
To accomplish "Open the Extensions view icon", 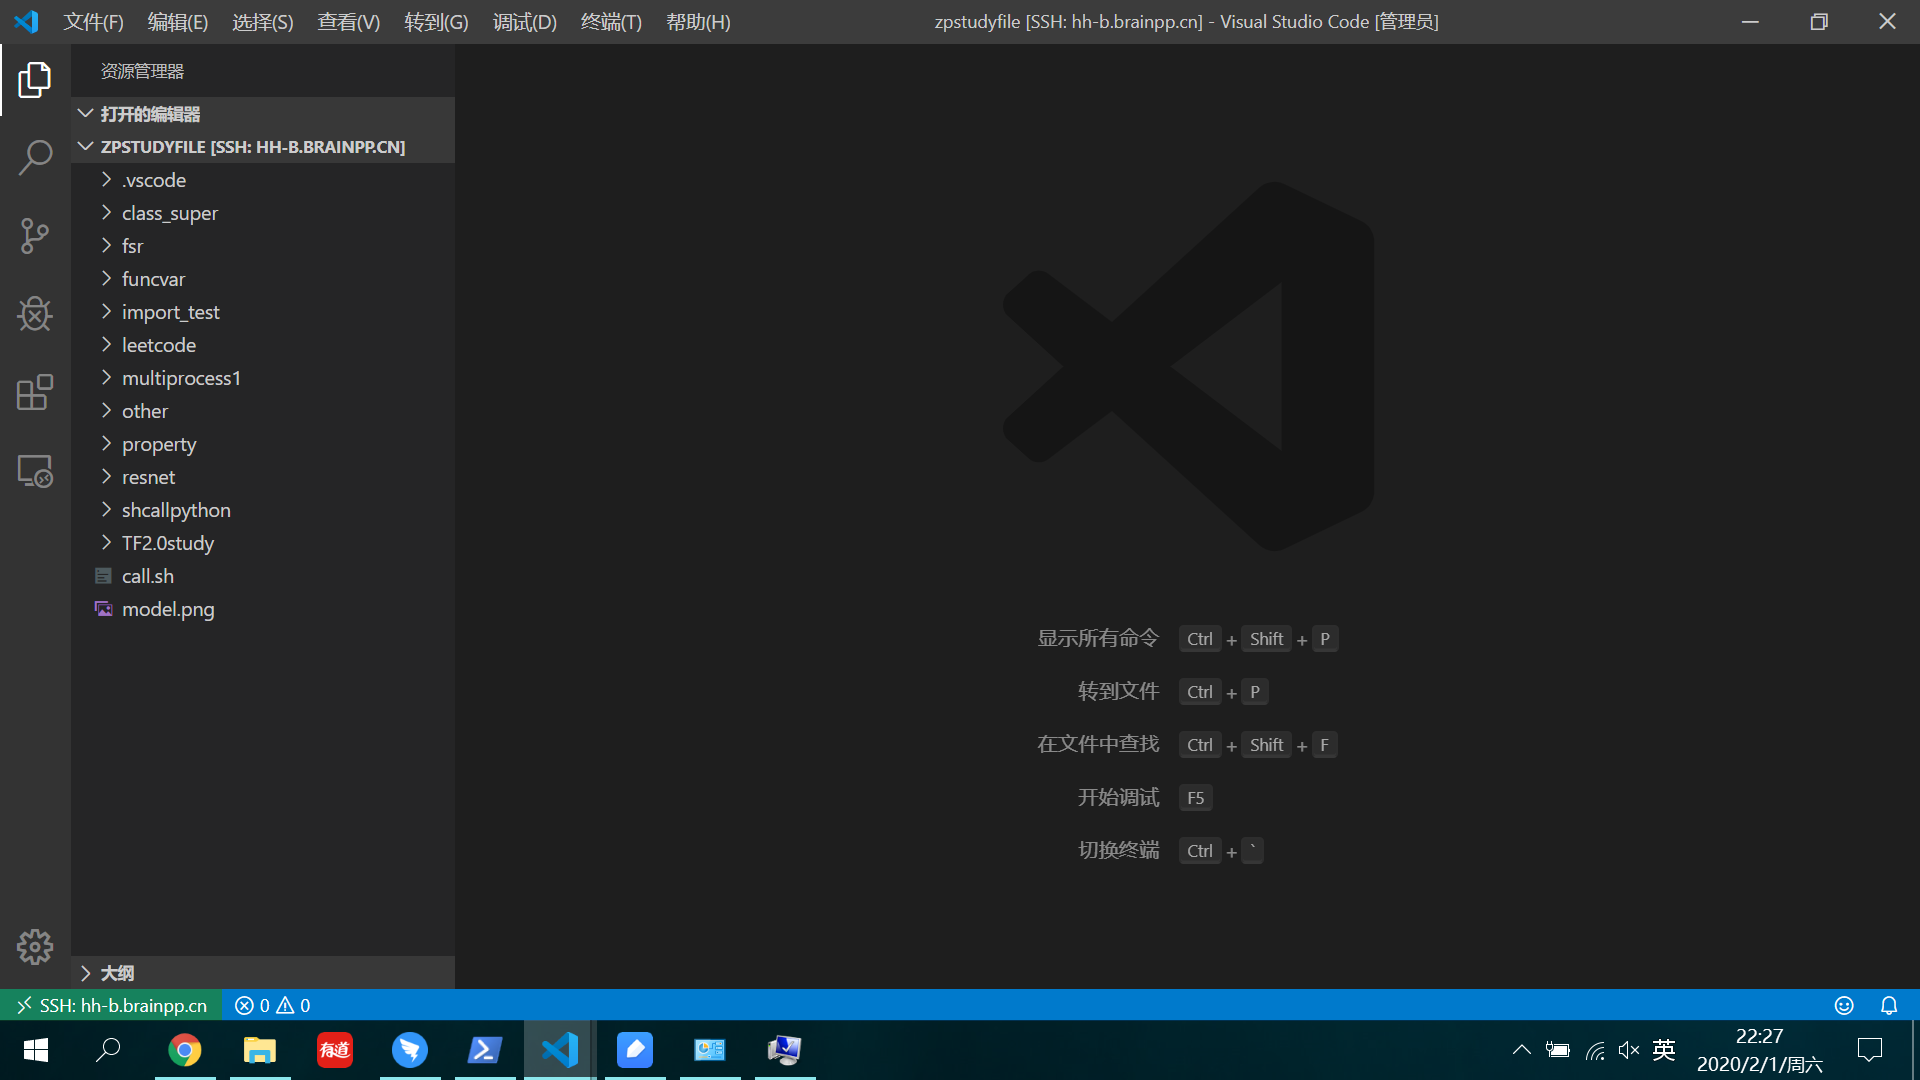I will click(35, 392).
